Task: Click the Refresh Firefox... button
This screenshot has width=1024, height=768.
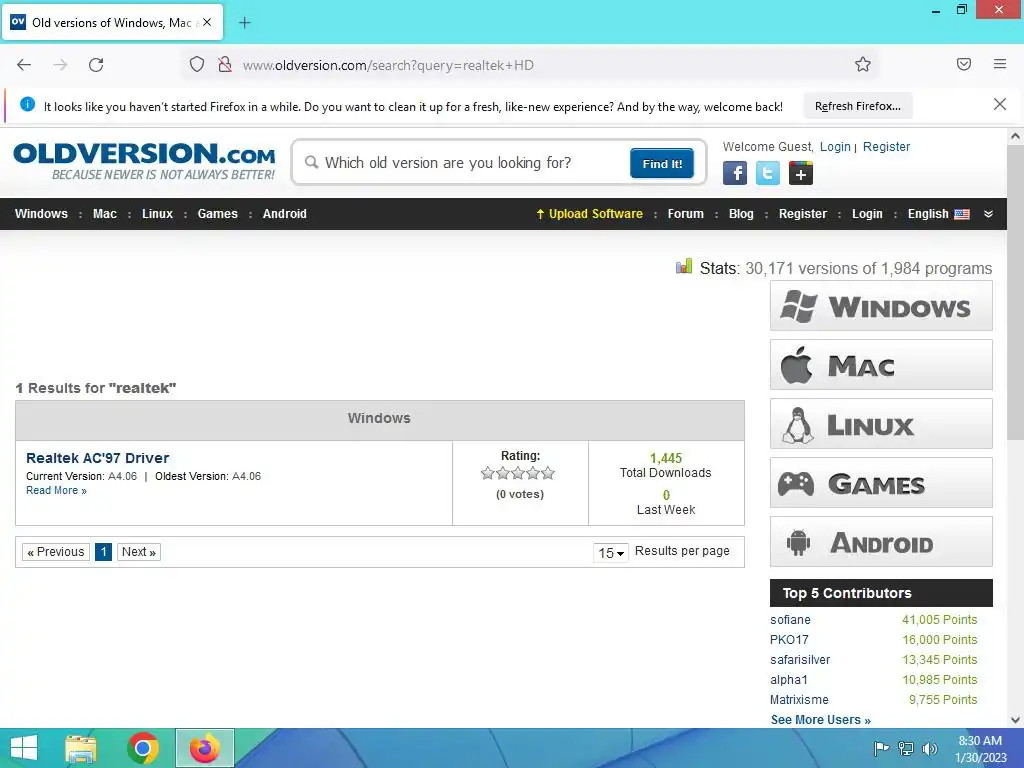Action: pos(857,106)
